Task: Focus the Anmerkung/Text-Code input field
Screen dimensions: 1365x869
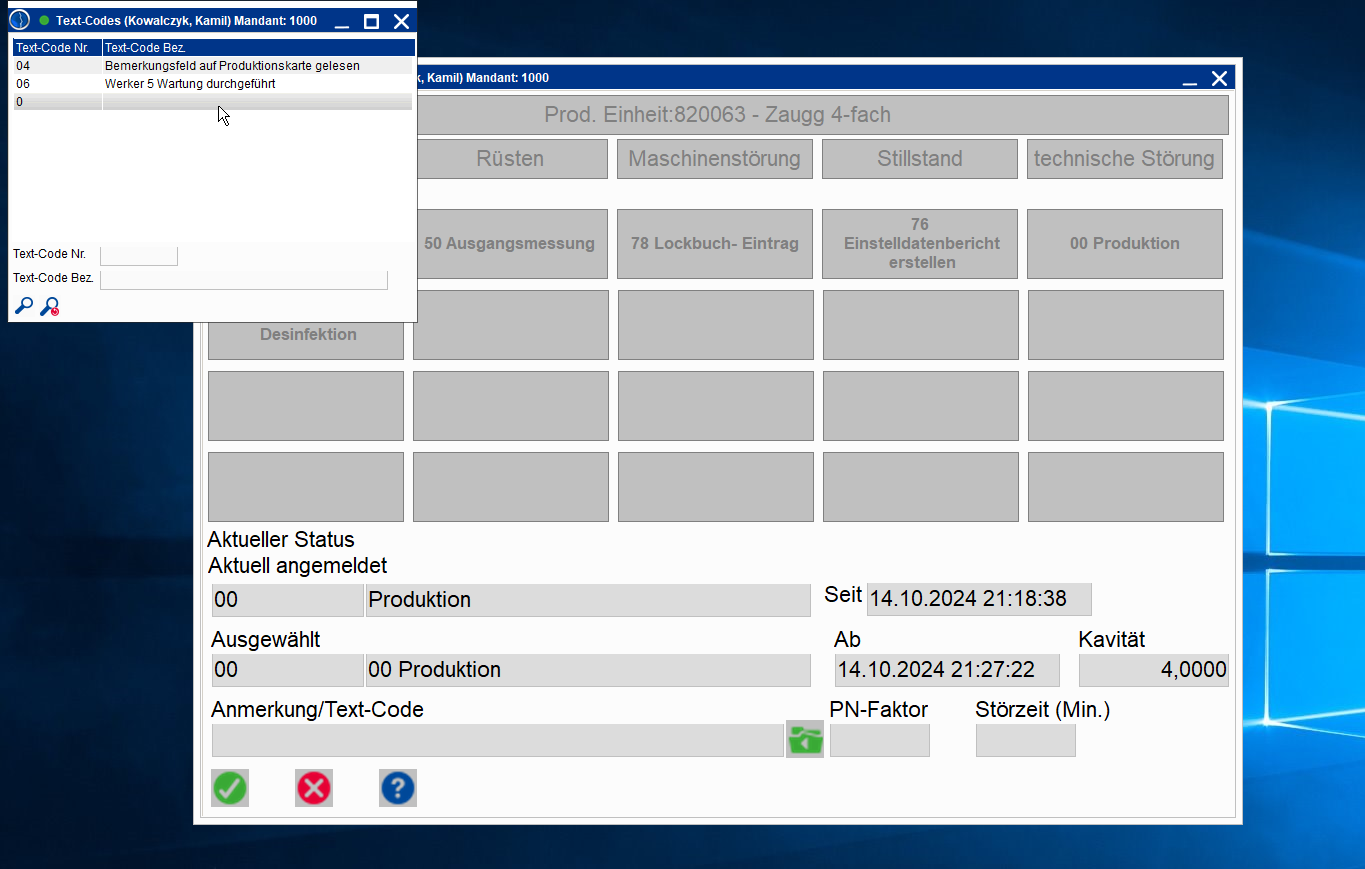Action: [497, 741]
